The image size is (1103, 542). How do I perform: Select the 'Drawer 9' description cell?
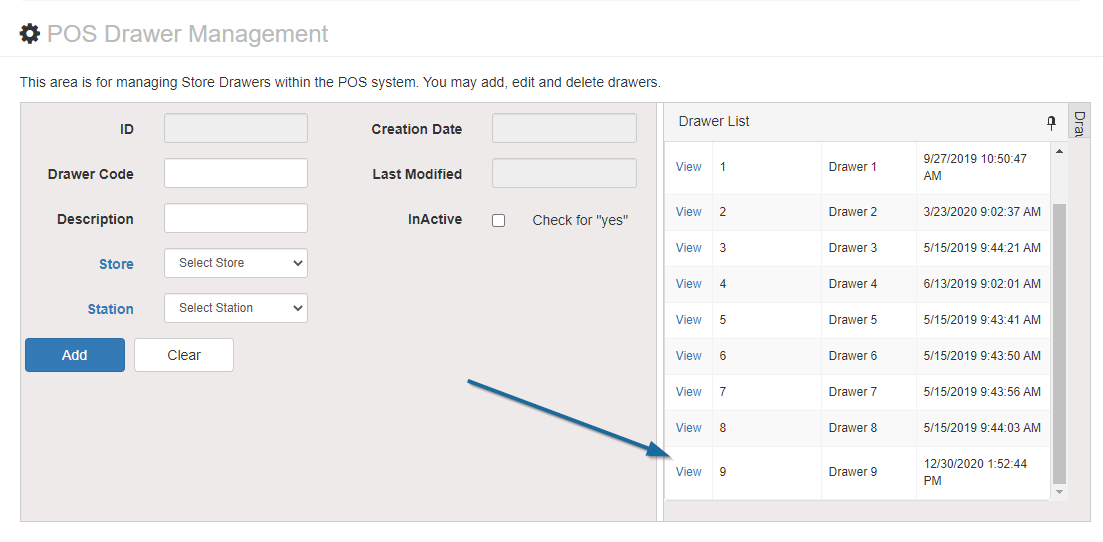click(x=869, y=472)
